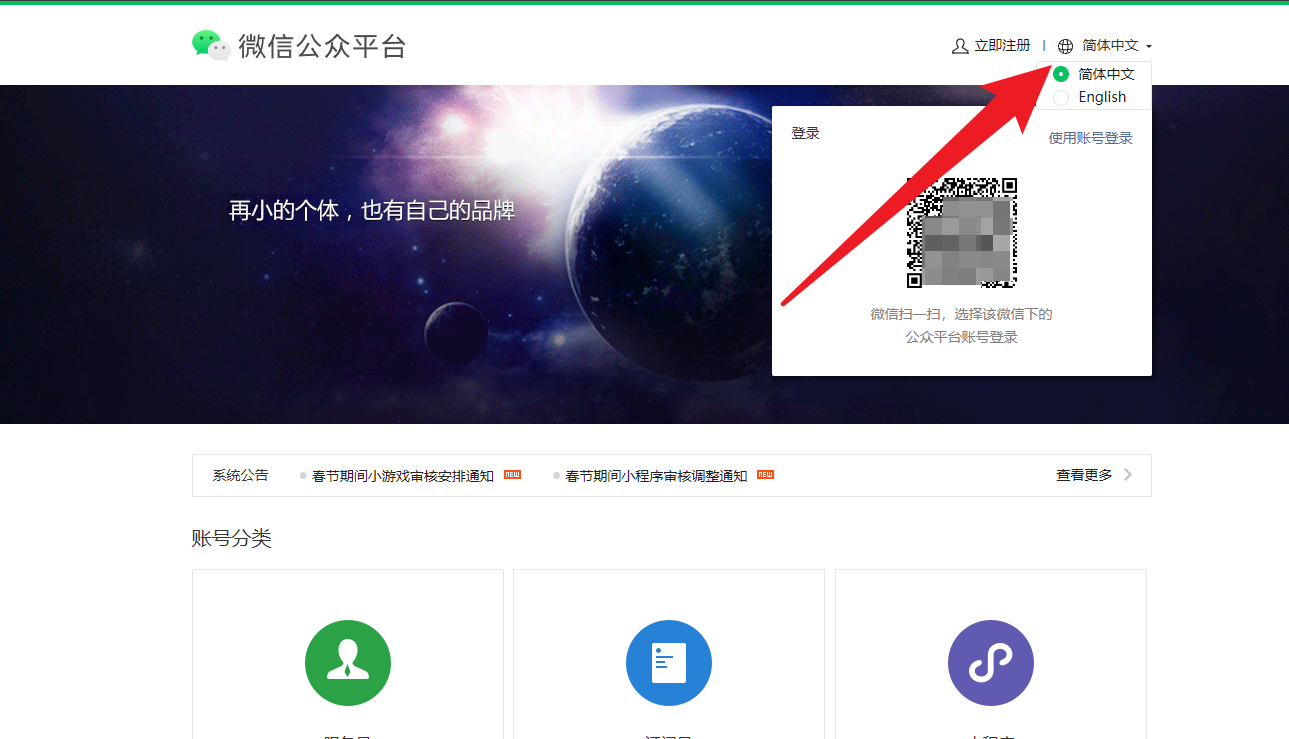Click the 系统公告 label

pos(240,475)
